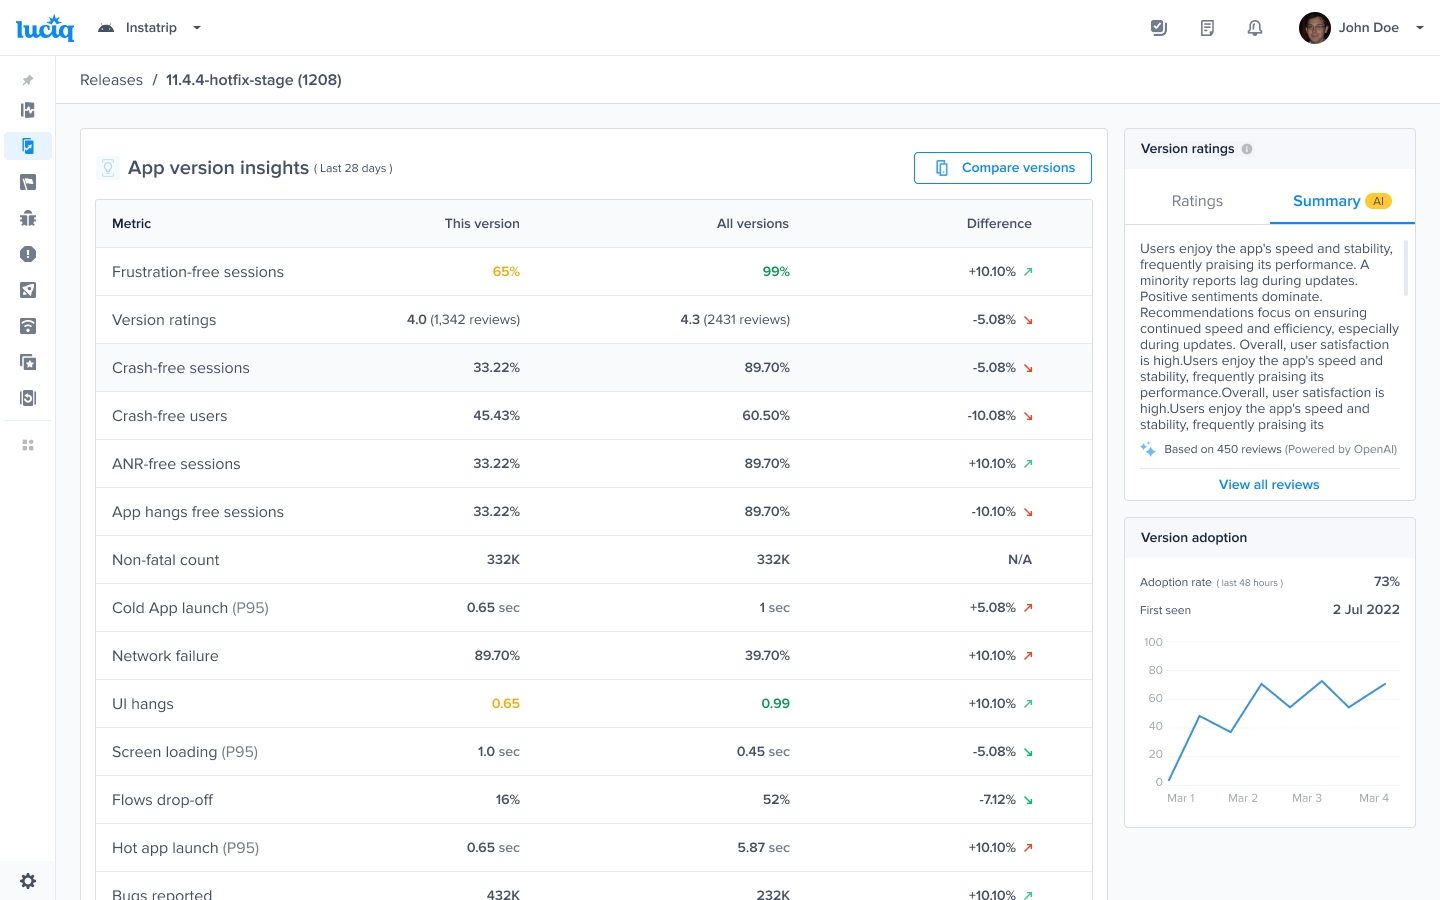Click the pin icon atop the sidebar

pos(28,80)
